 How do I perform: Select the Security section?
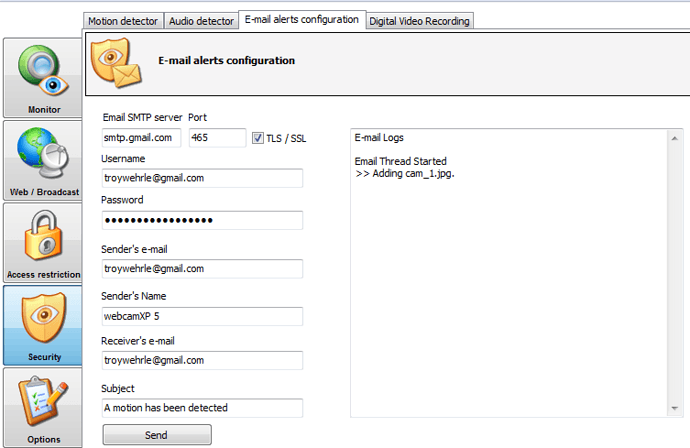43,325
